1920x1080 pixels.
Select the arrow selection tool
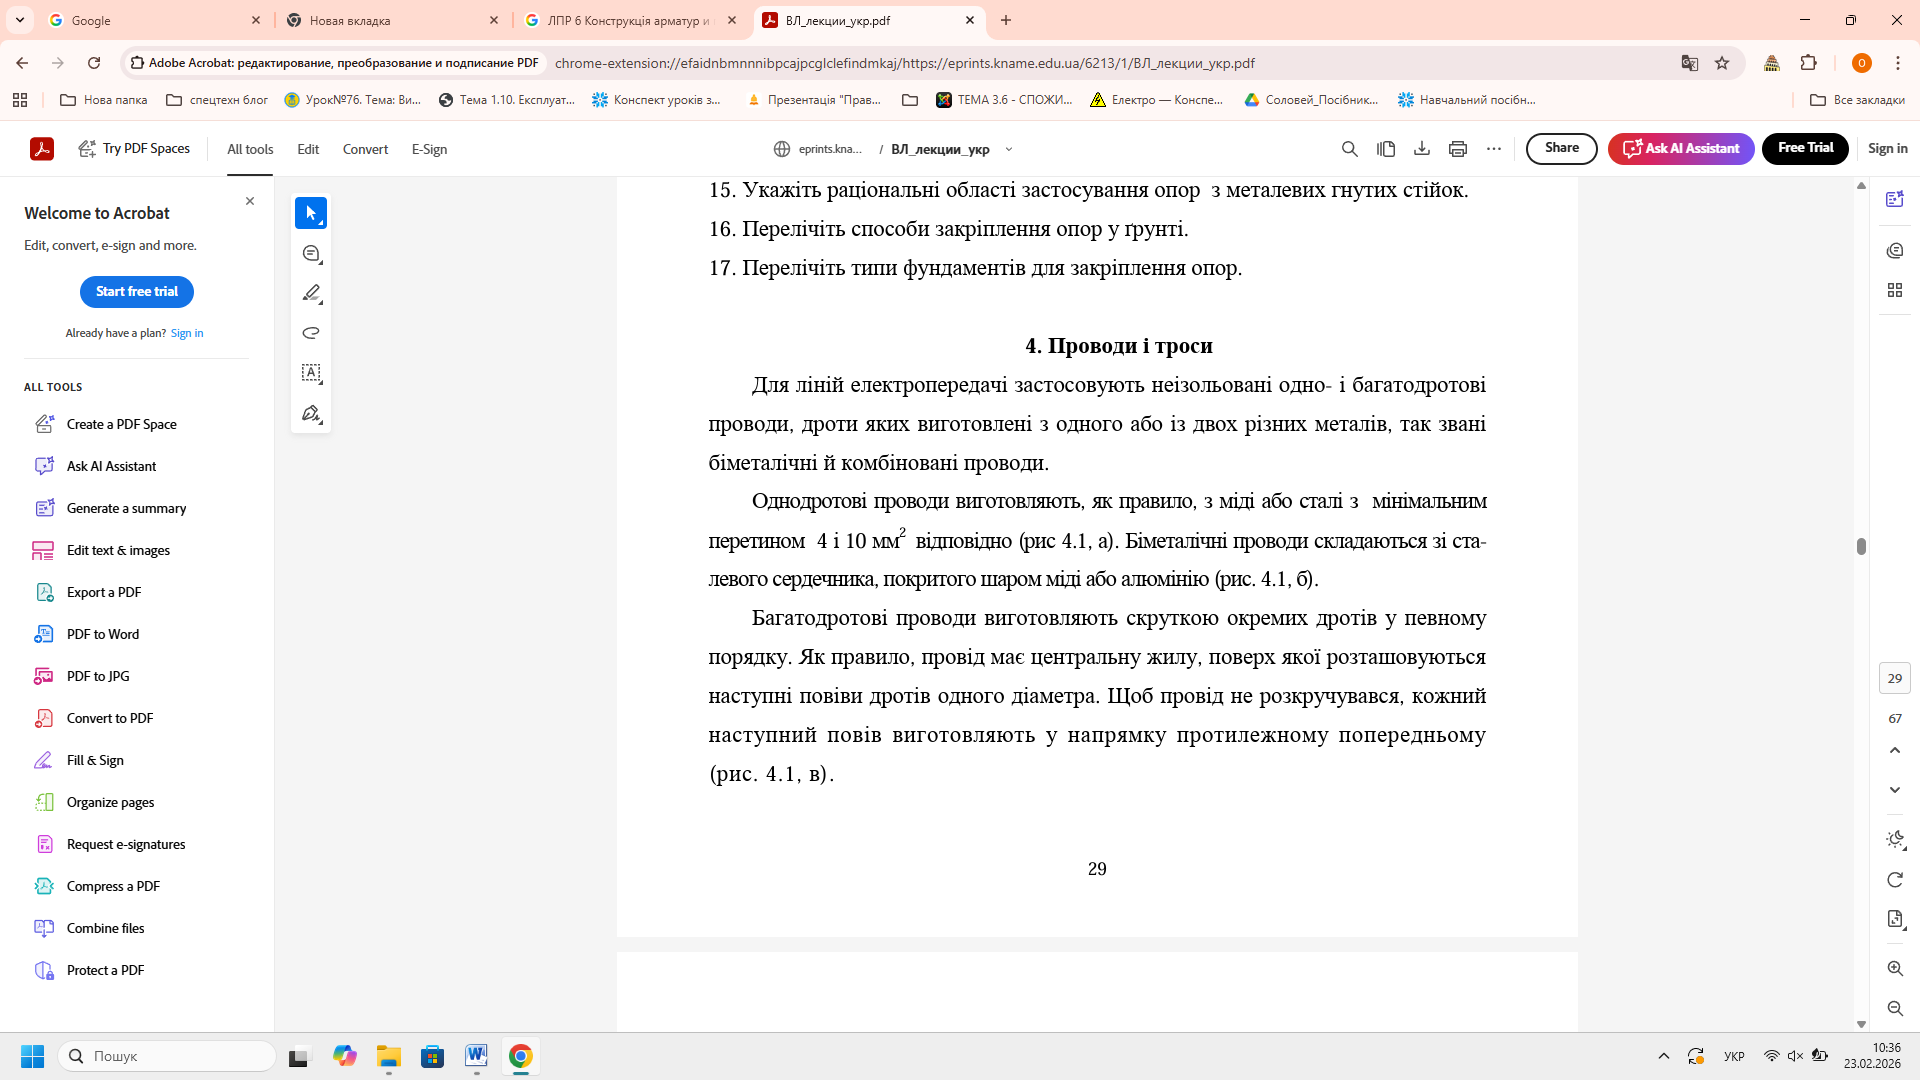click(311, 213)
